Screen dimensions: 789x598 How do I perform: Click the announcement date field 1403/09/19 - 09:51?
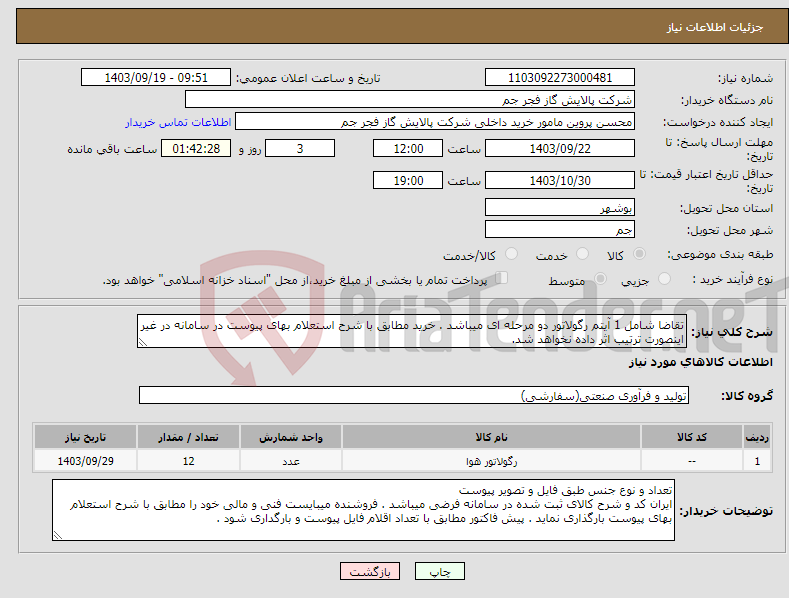pyautogui.click(x=156, y=78)
